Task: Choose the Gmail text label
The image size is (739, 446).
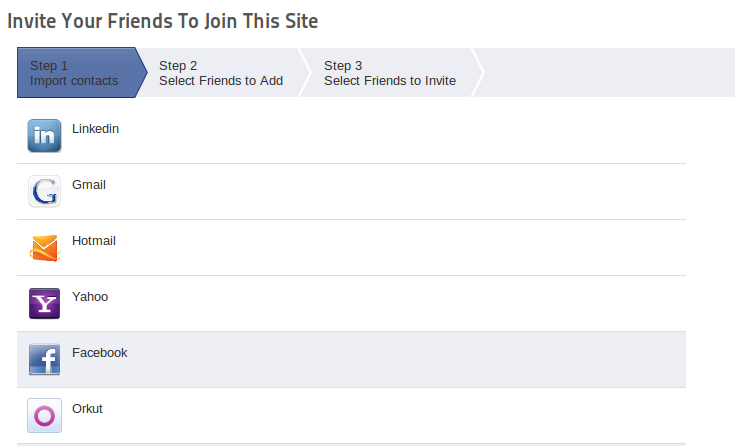Action: point(89,185)
